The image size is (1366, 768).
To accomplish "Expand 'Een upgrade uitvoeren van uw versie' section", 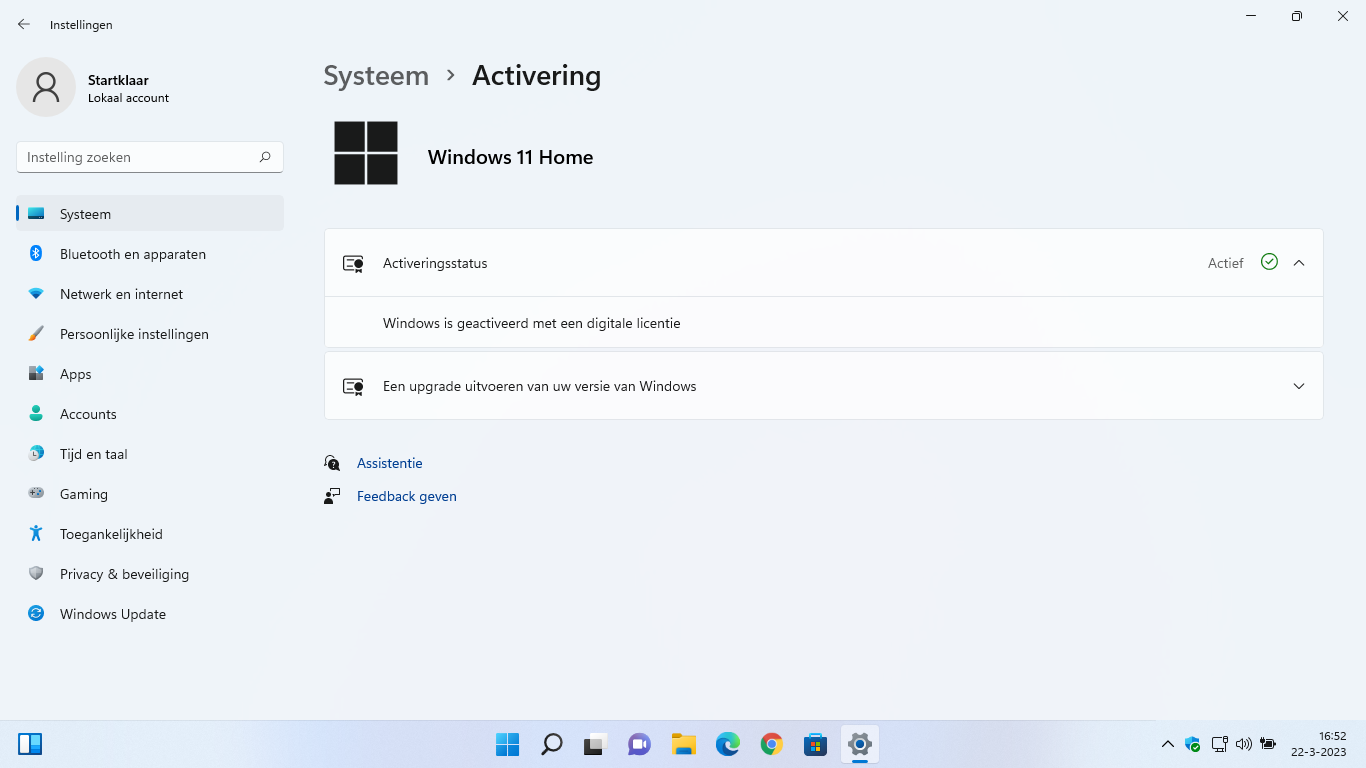I will (824, 386).
